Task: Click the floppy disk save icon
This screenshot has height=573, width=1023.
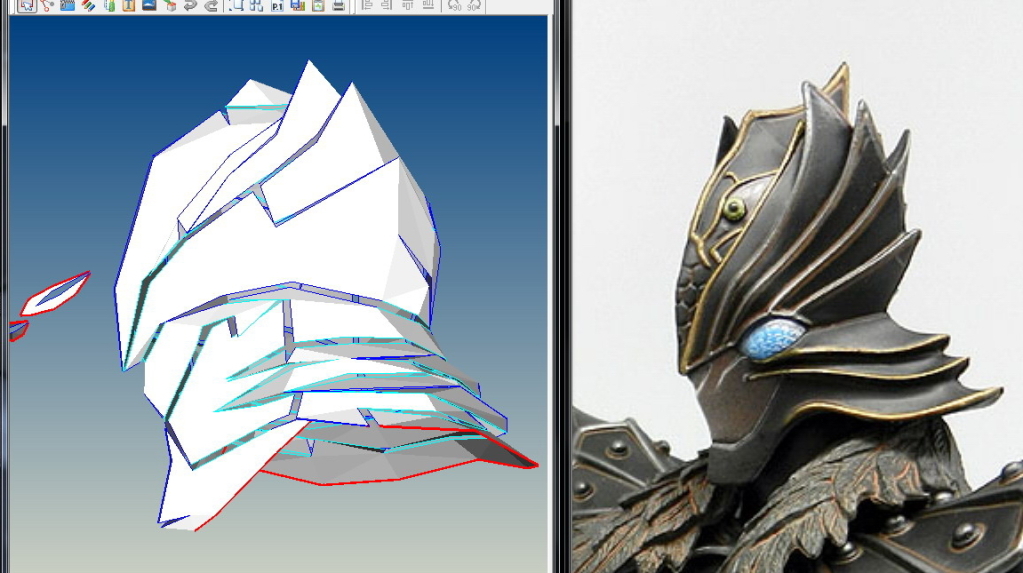Action: (298, 5)
